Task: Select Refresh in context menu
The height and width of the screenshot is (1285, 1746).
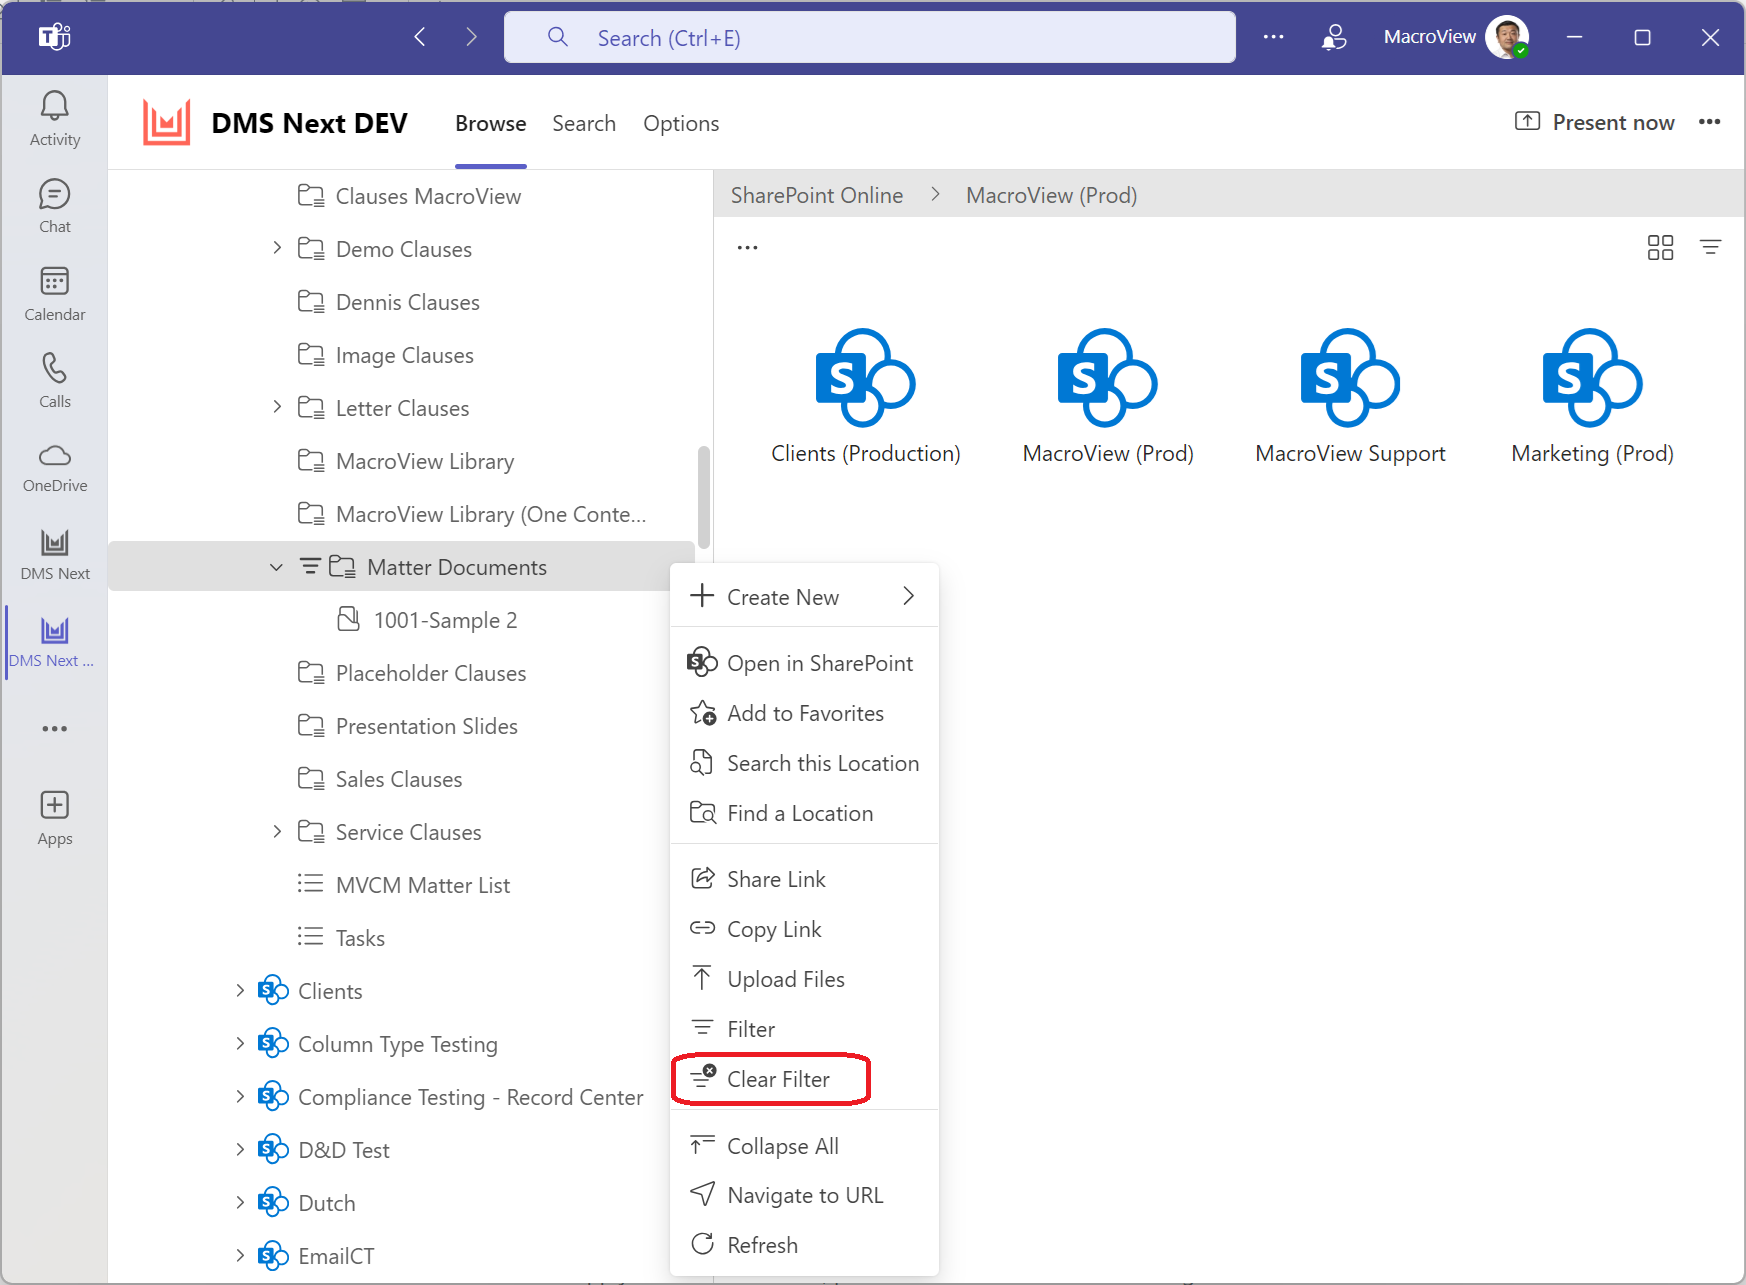Action: (804, 1245)
